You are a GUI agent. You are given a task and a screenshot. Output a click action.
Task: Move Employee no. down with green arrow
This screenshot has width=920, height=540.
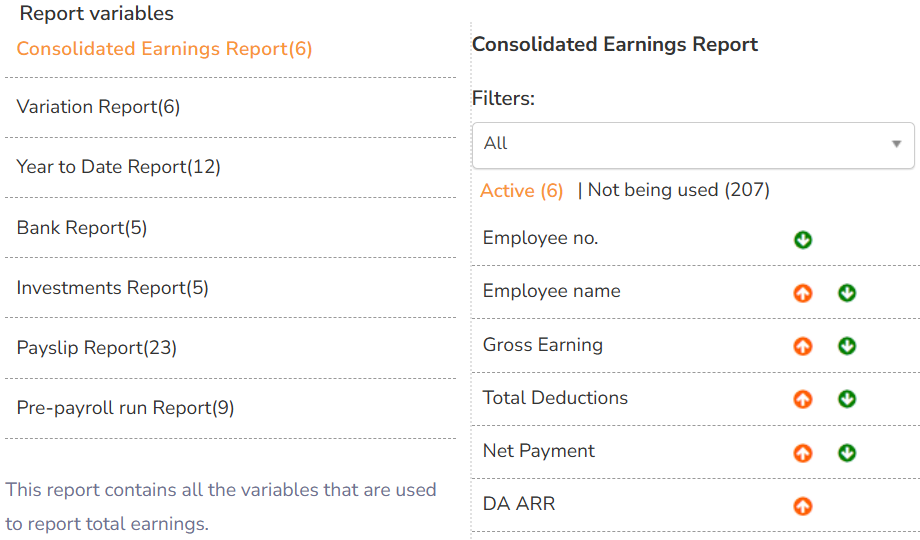click(x=802, y=240)
